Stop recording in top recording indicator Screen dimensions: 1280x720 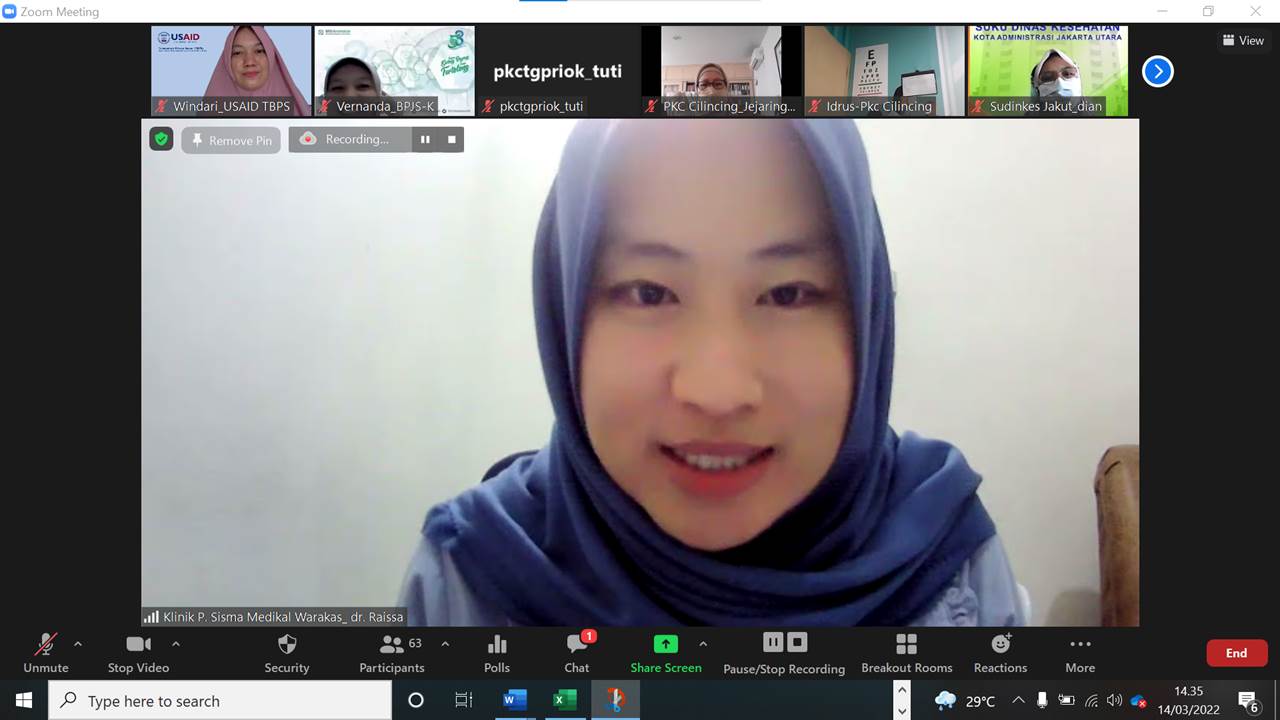click(x=451, y=140)
